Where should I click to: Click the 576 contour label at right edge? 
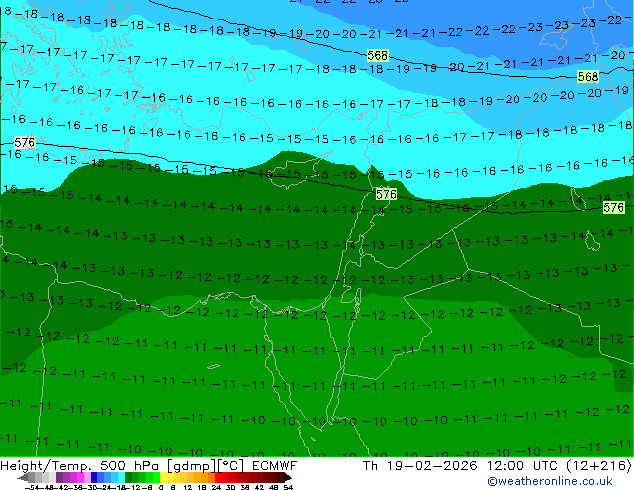click(613, 208)
